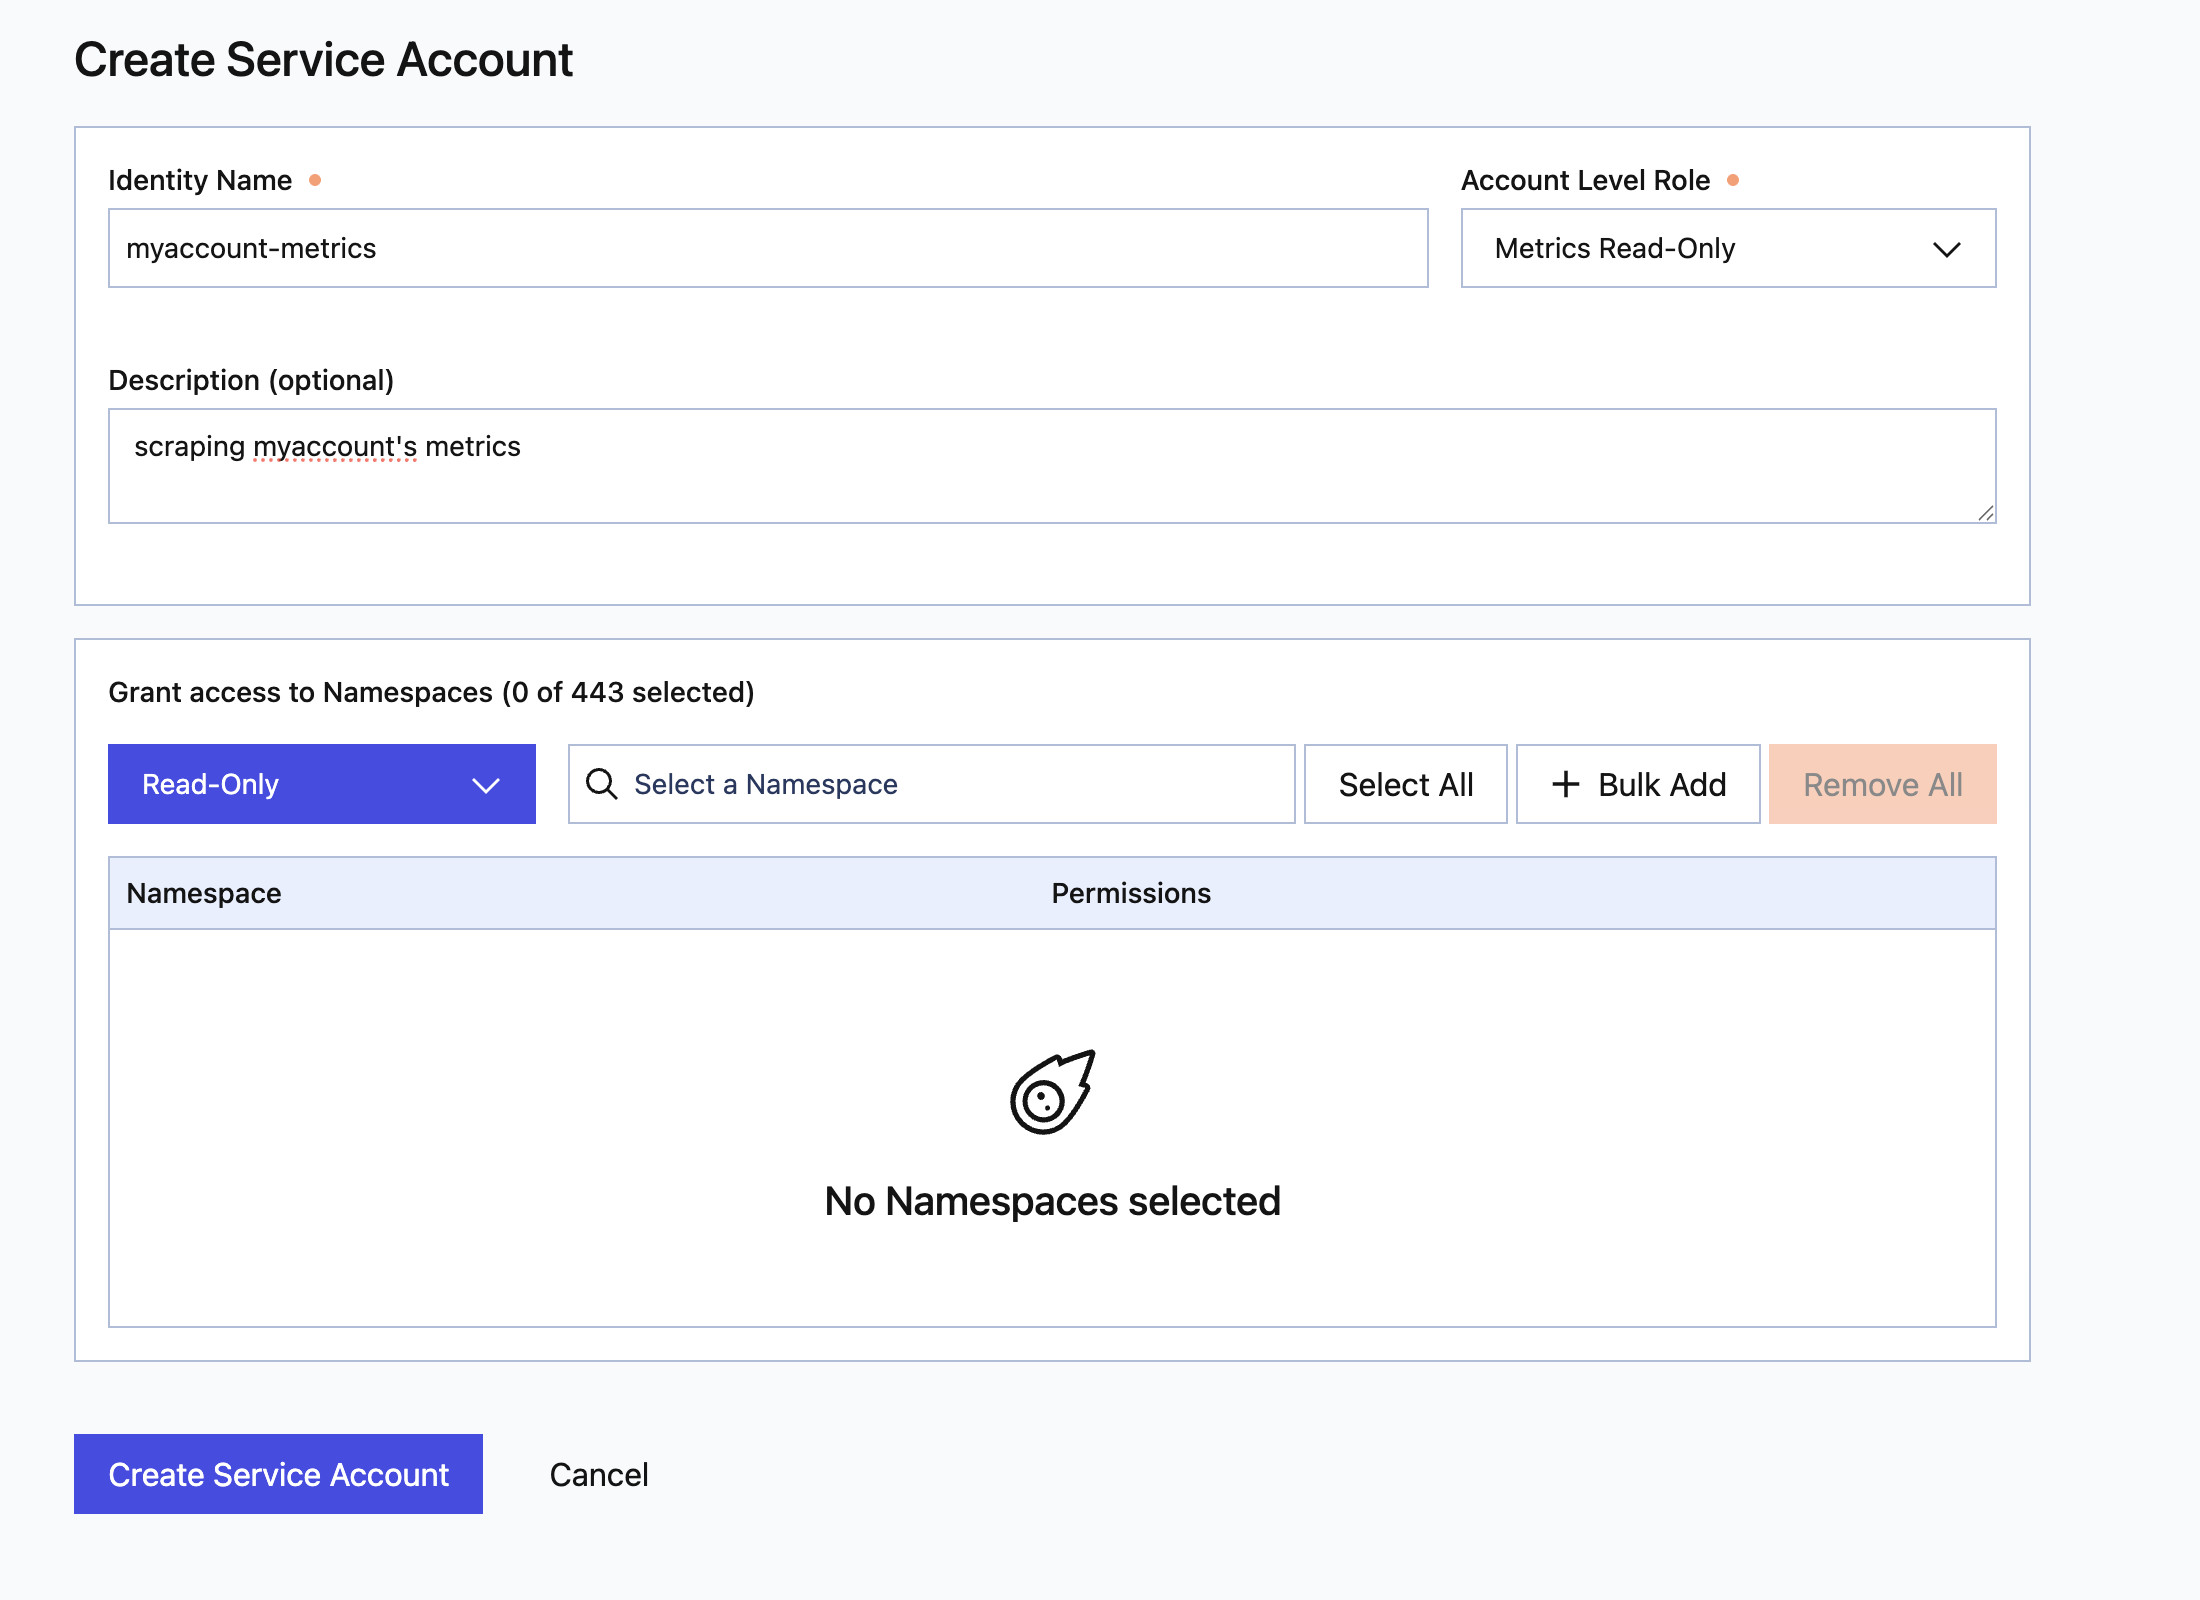Click Cancel to discard the form
The image size is (2200, 1600).
[x=598, y=1474]
